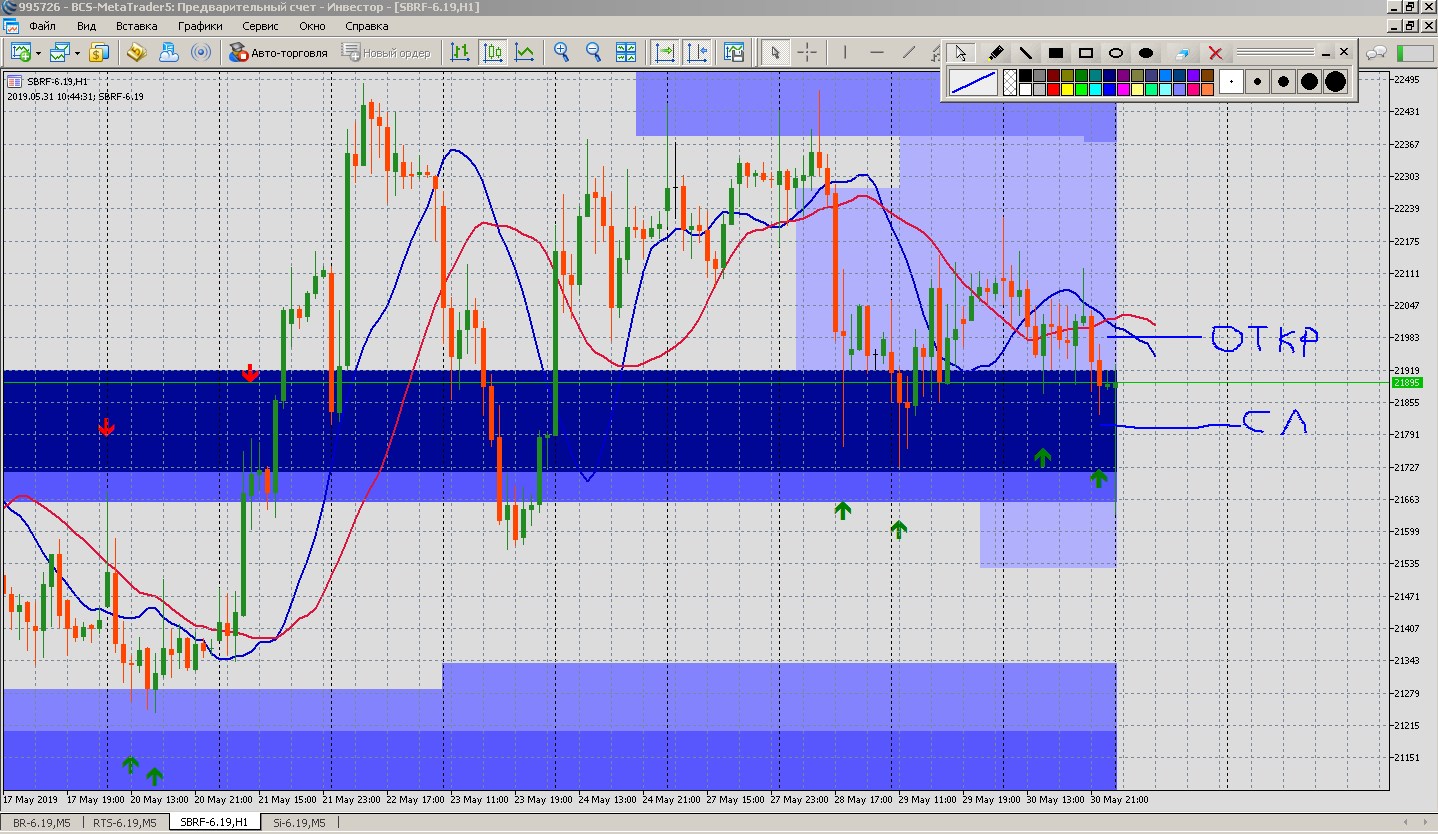Expand the new chart dropdown arrow

[38, 53]
